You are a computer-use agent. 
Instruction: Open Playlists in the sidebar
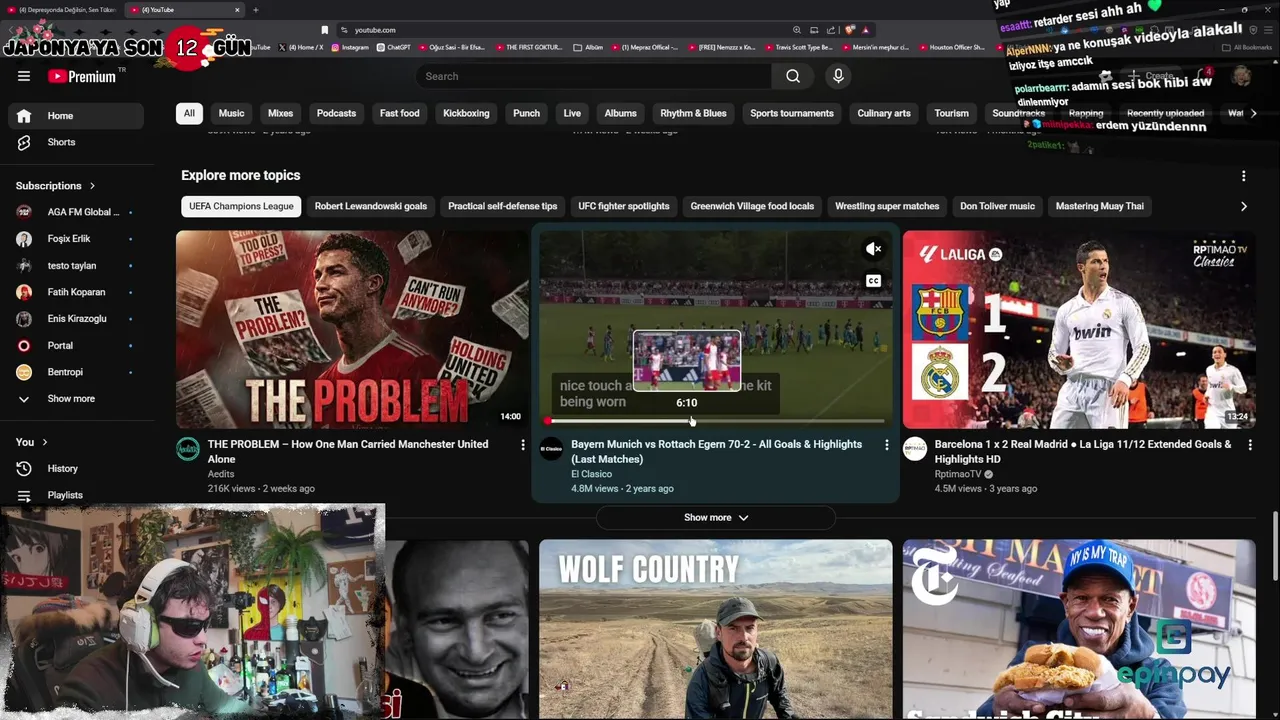coord(76,495)
